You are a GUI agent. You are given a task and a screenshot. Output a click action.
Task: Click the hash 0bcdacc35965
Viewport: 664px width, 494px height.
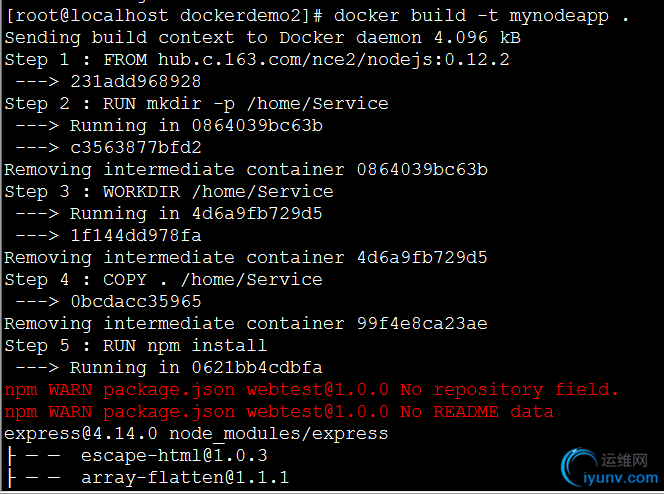[136, 302]
